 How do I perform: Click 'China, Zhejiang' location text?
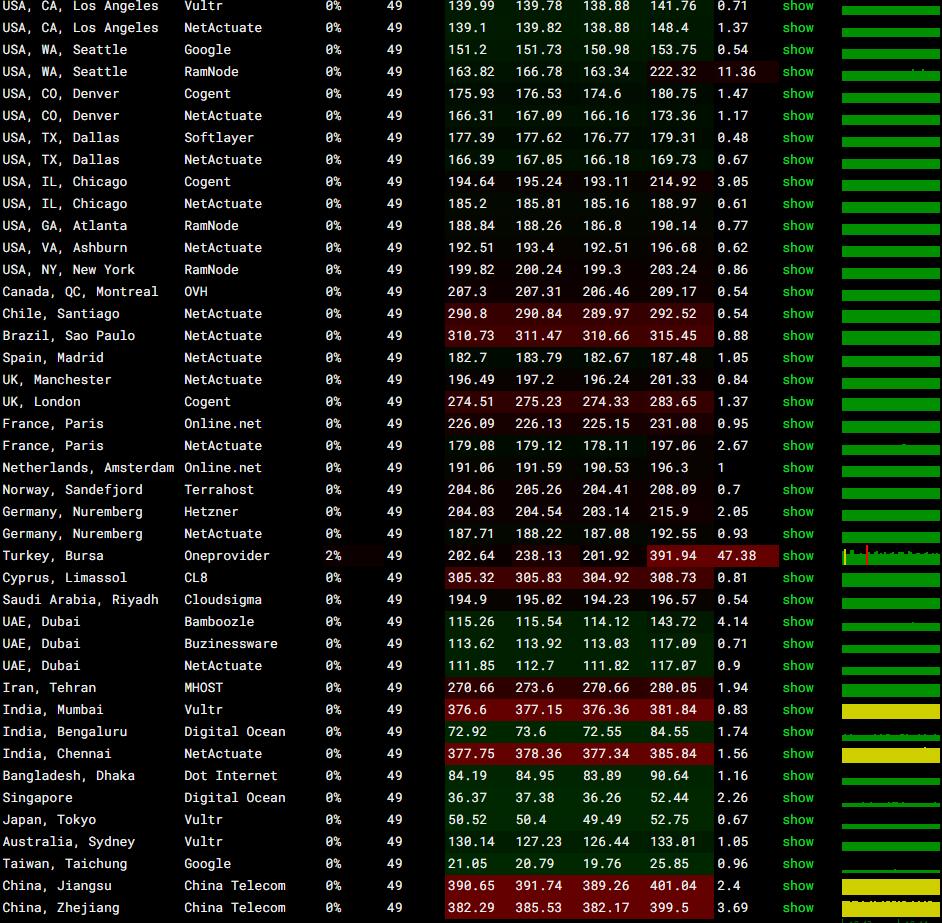coord(61,908)
